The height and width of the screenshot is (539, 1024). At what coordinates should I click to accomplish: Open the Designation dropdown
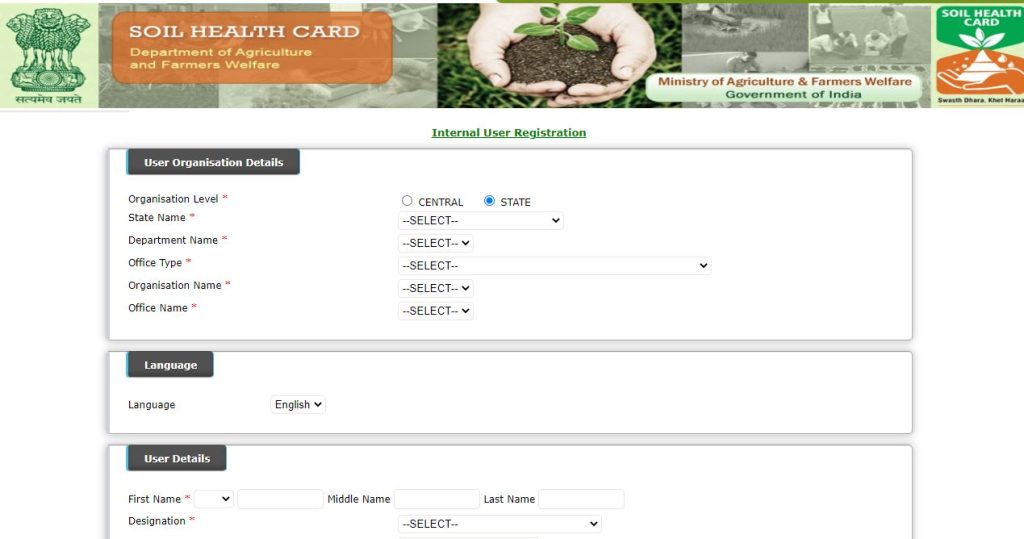(500, 524)
